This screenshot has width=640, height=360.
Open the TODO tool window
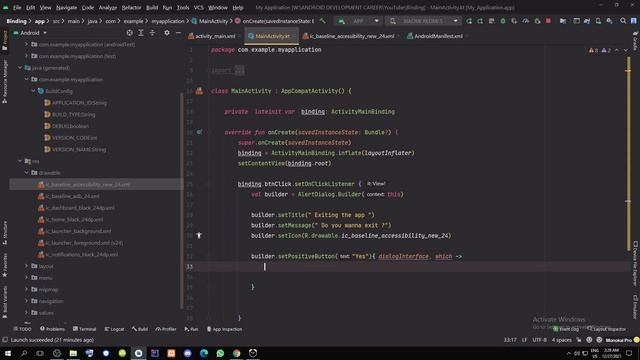22,329
